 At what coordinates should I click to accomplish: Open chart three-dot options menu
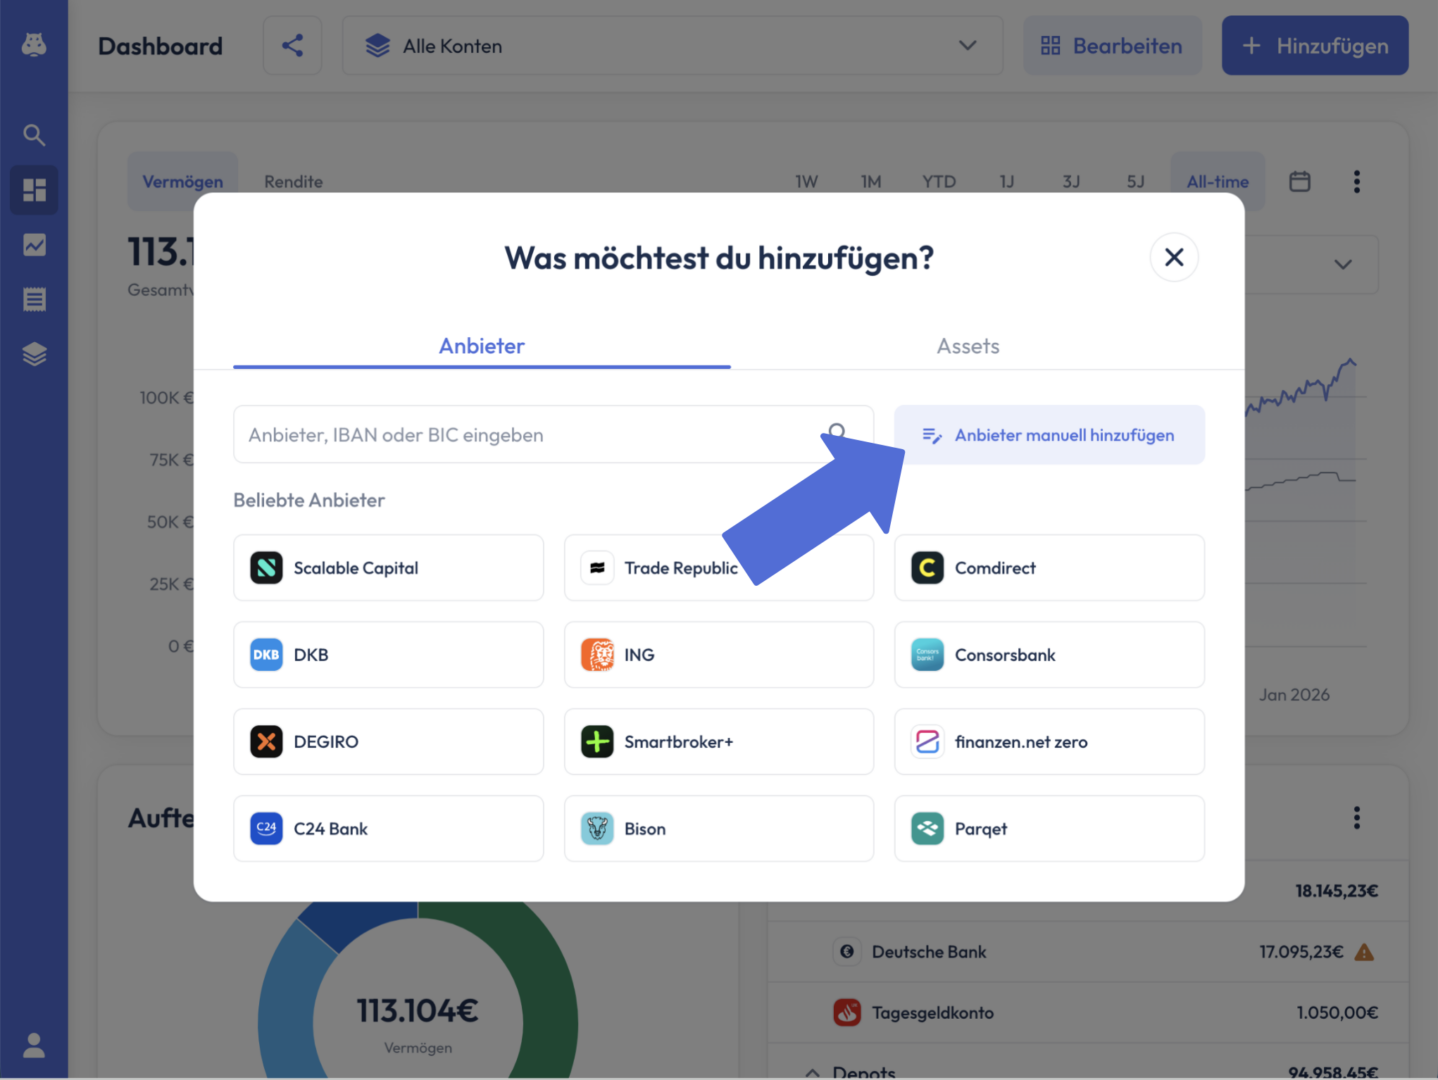[x=1356, y=181]
